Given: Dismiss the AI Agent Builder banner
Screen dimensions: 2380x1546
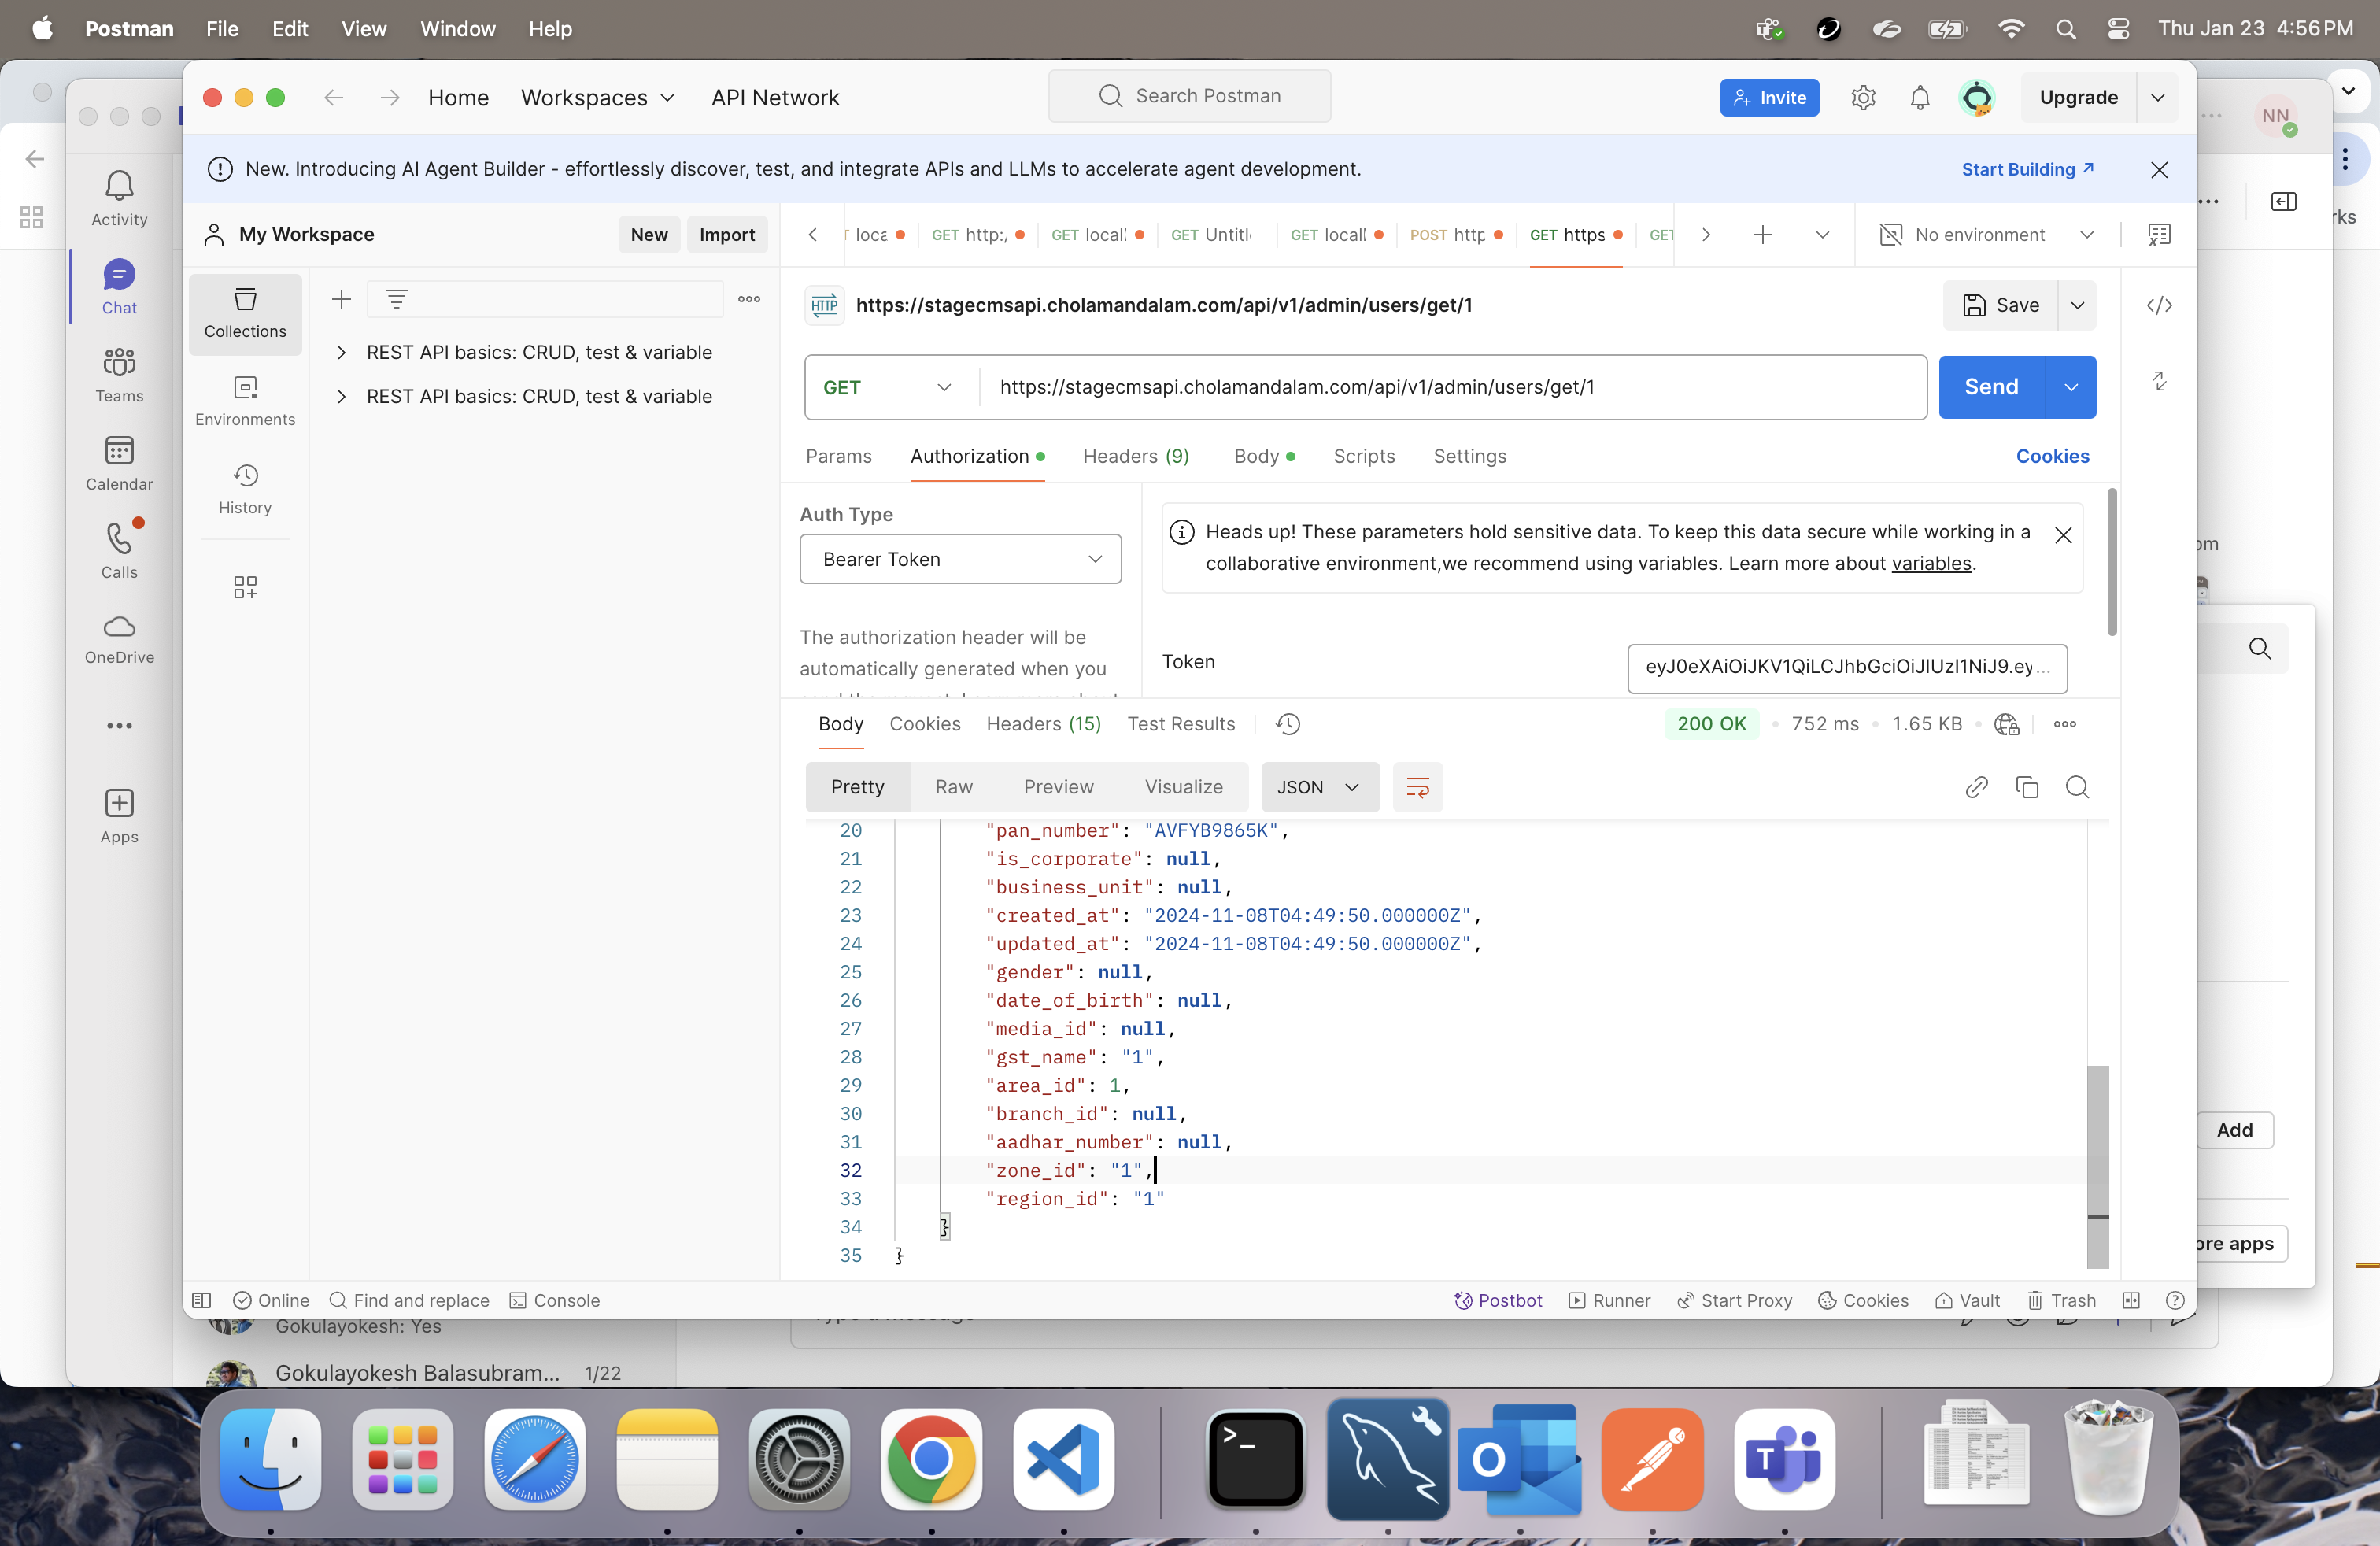Looking at the screenshot, I should pyautogui.click(x=2159, y=169).
